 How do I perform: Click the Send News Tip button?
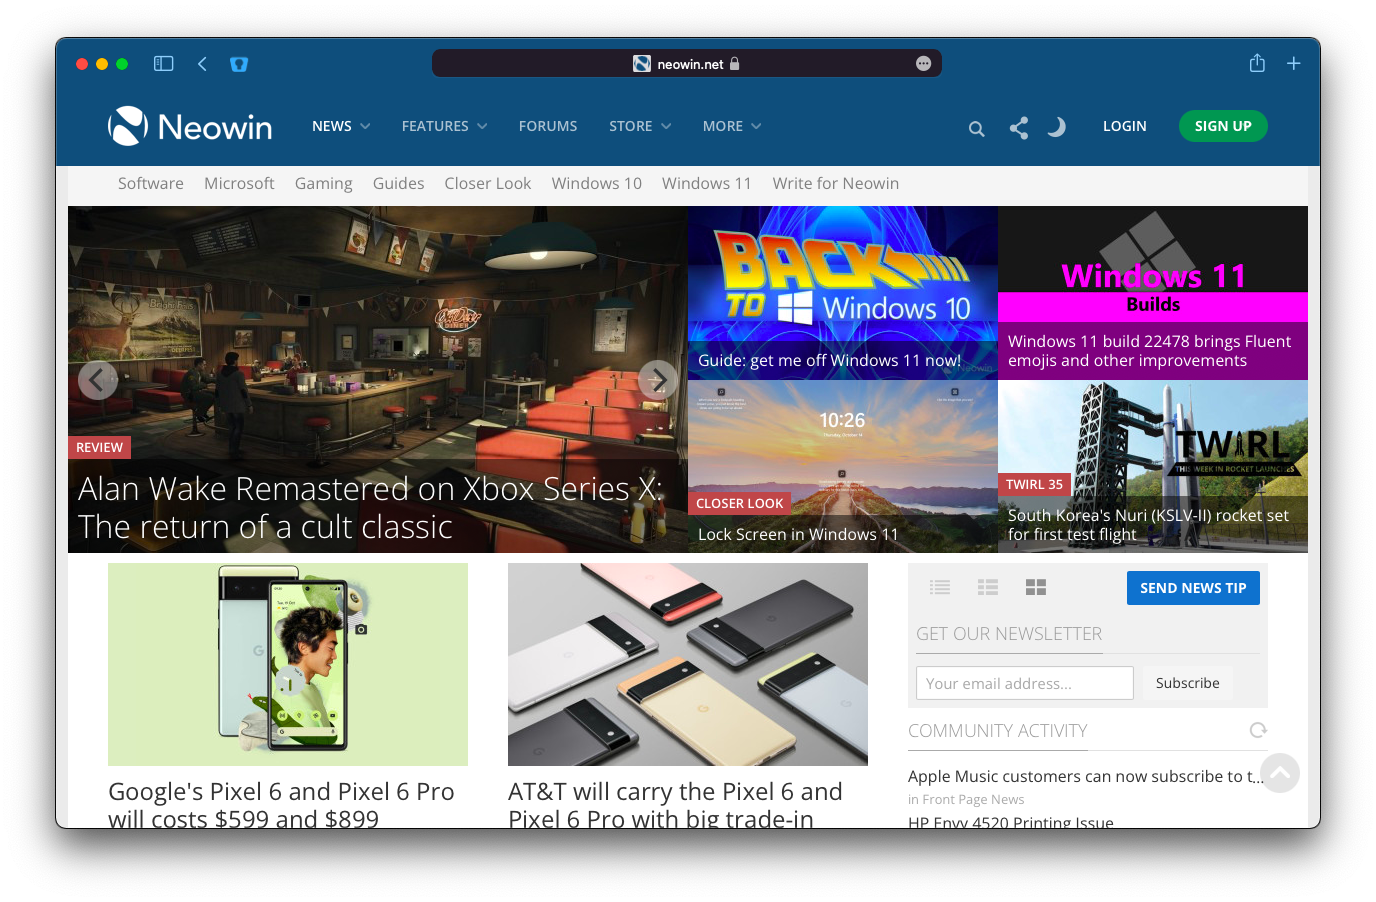click(1193, 588)
